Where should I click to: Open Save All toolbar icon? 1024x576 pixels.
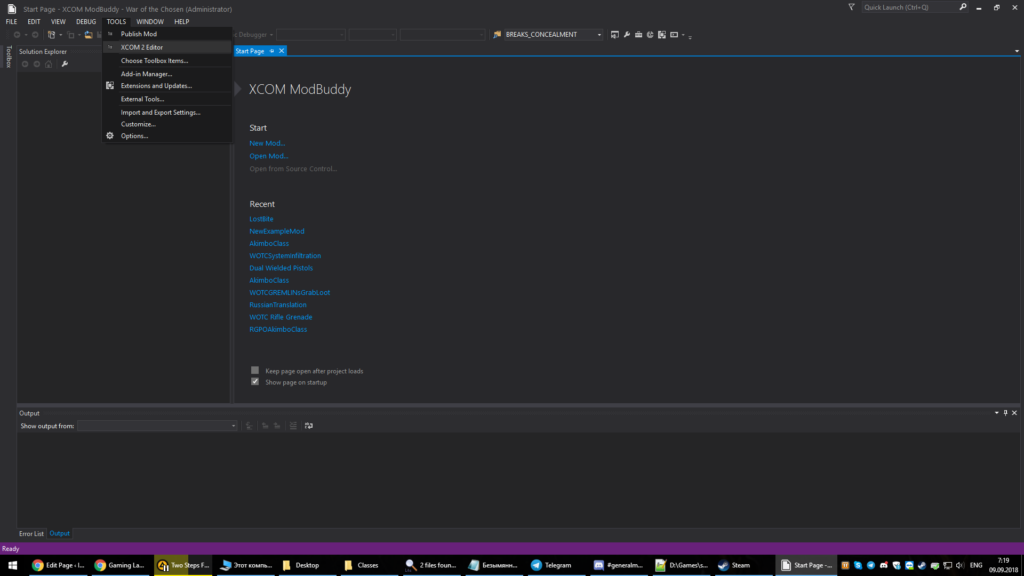[x=99, y=35]
